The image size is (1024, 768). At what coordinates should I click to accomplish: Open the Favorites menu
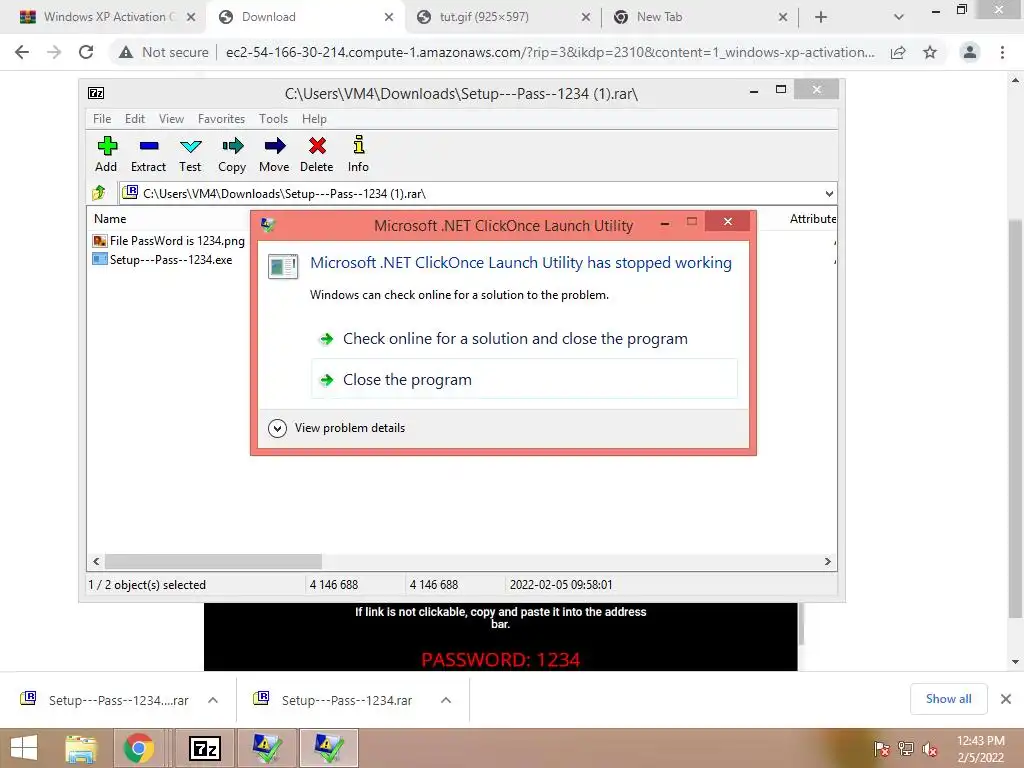pos(221,119)
